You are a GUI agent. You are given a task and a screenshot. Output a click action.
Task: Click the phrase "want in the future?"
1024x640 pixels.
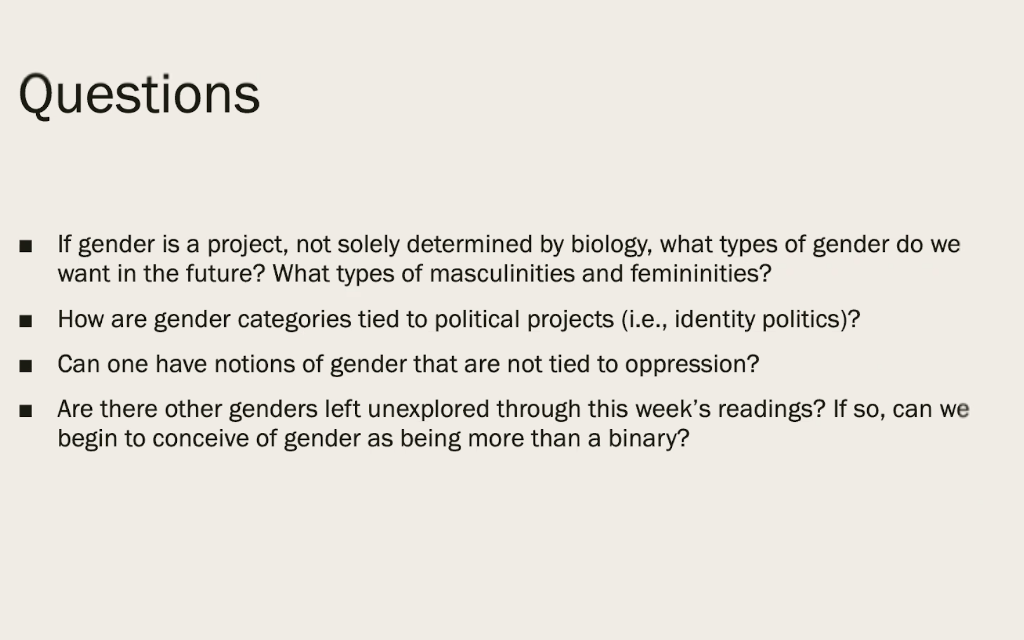[161, 274]
